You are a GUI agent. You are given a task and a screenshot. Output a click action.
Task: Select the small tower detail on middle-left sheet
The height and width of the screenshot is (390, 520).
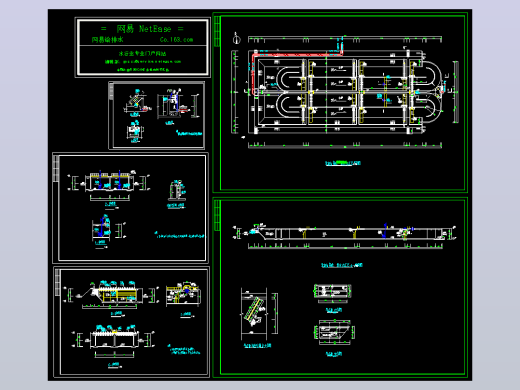(x=176, y=190)
